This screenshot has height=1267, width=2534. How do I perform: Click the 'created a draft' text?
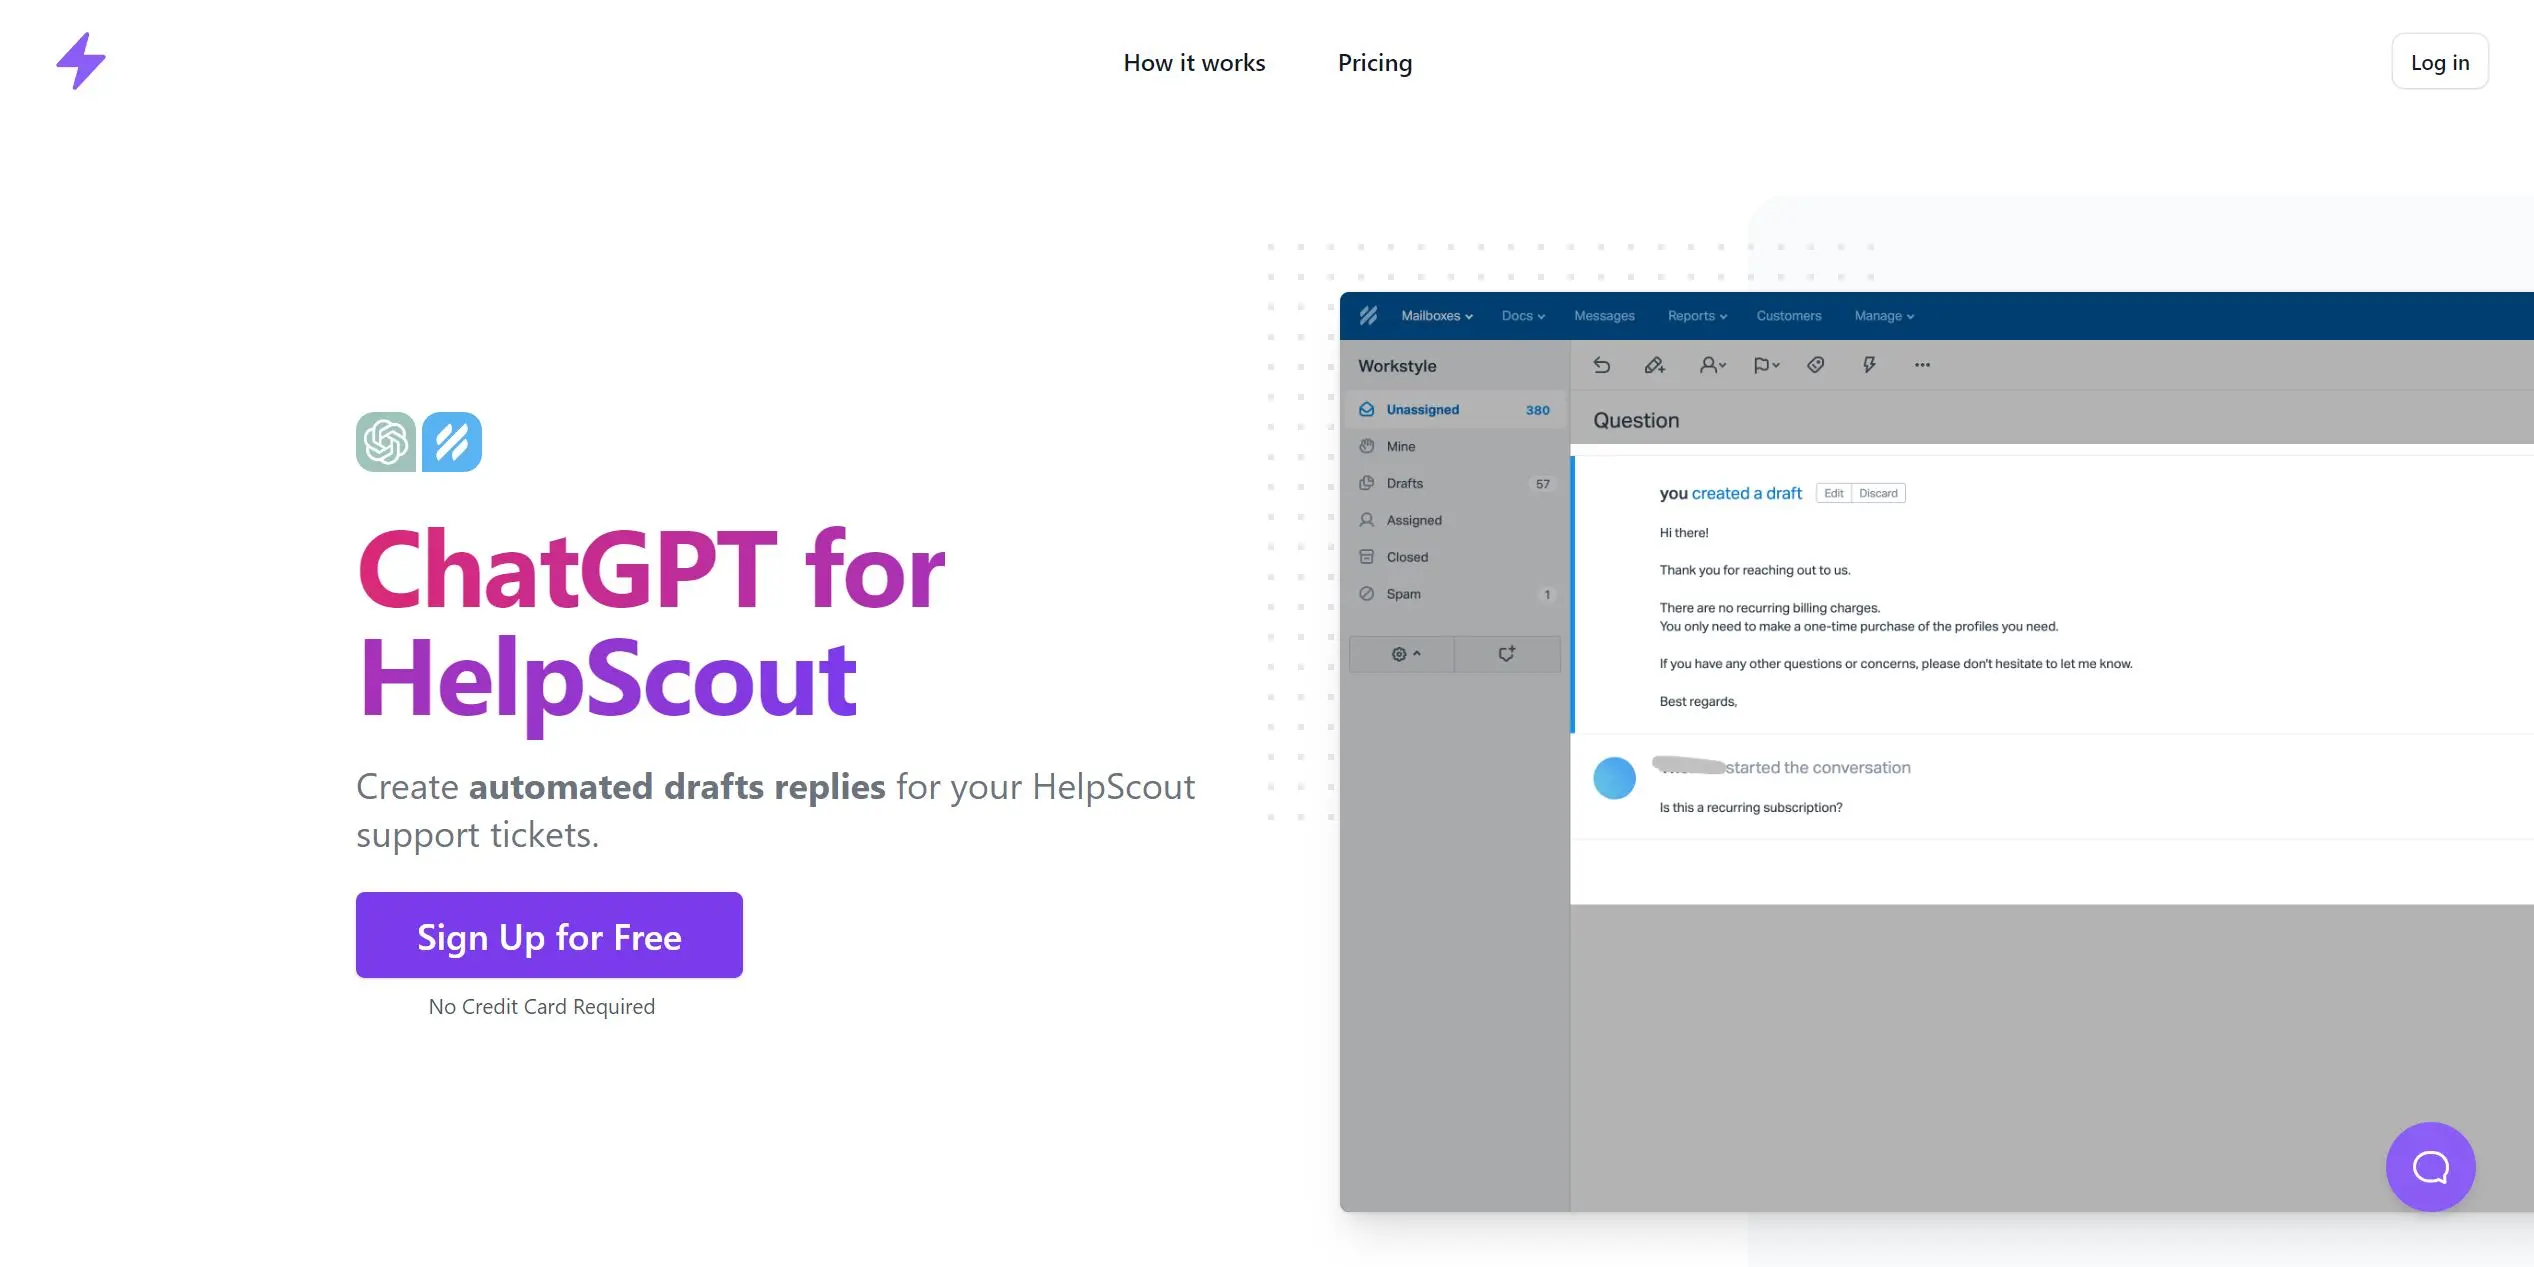(x=1746, y=493)
